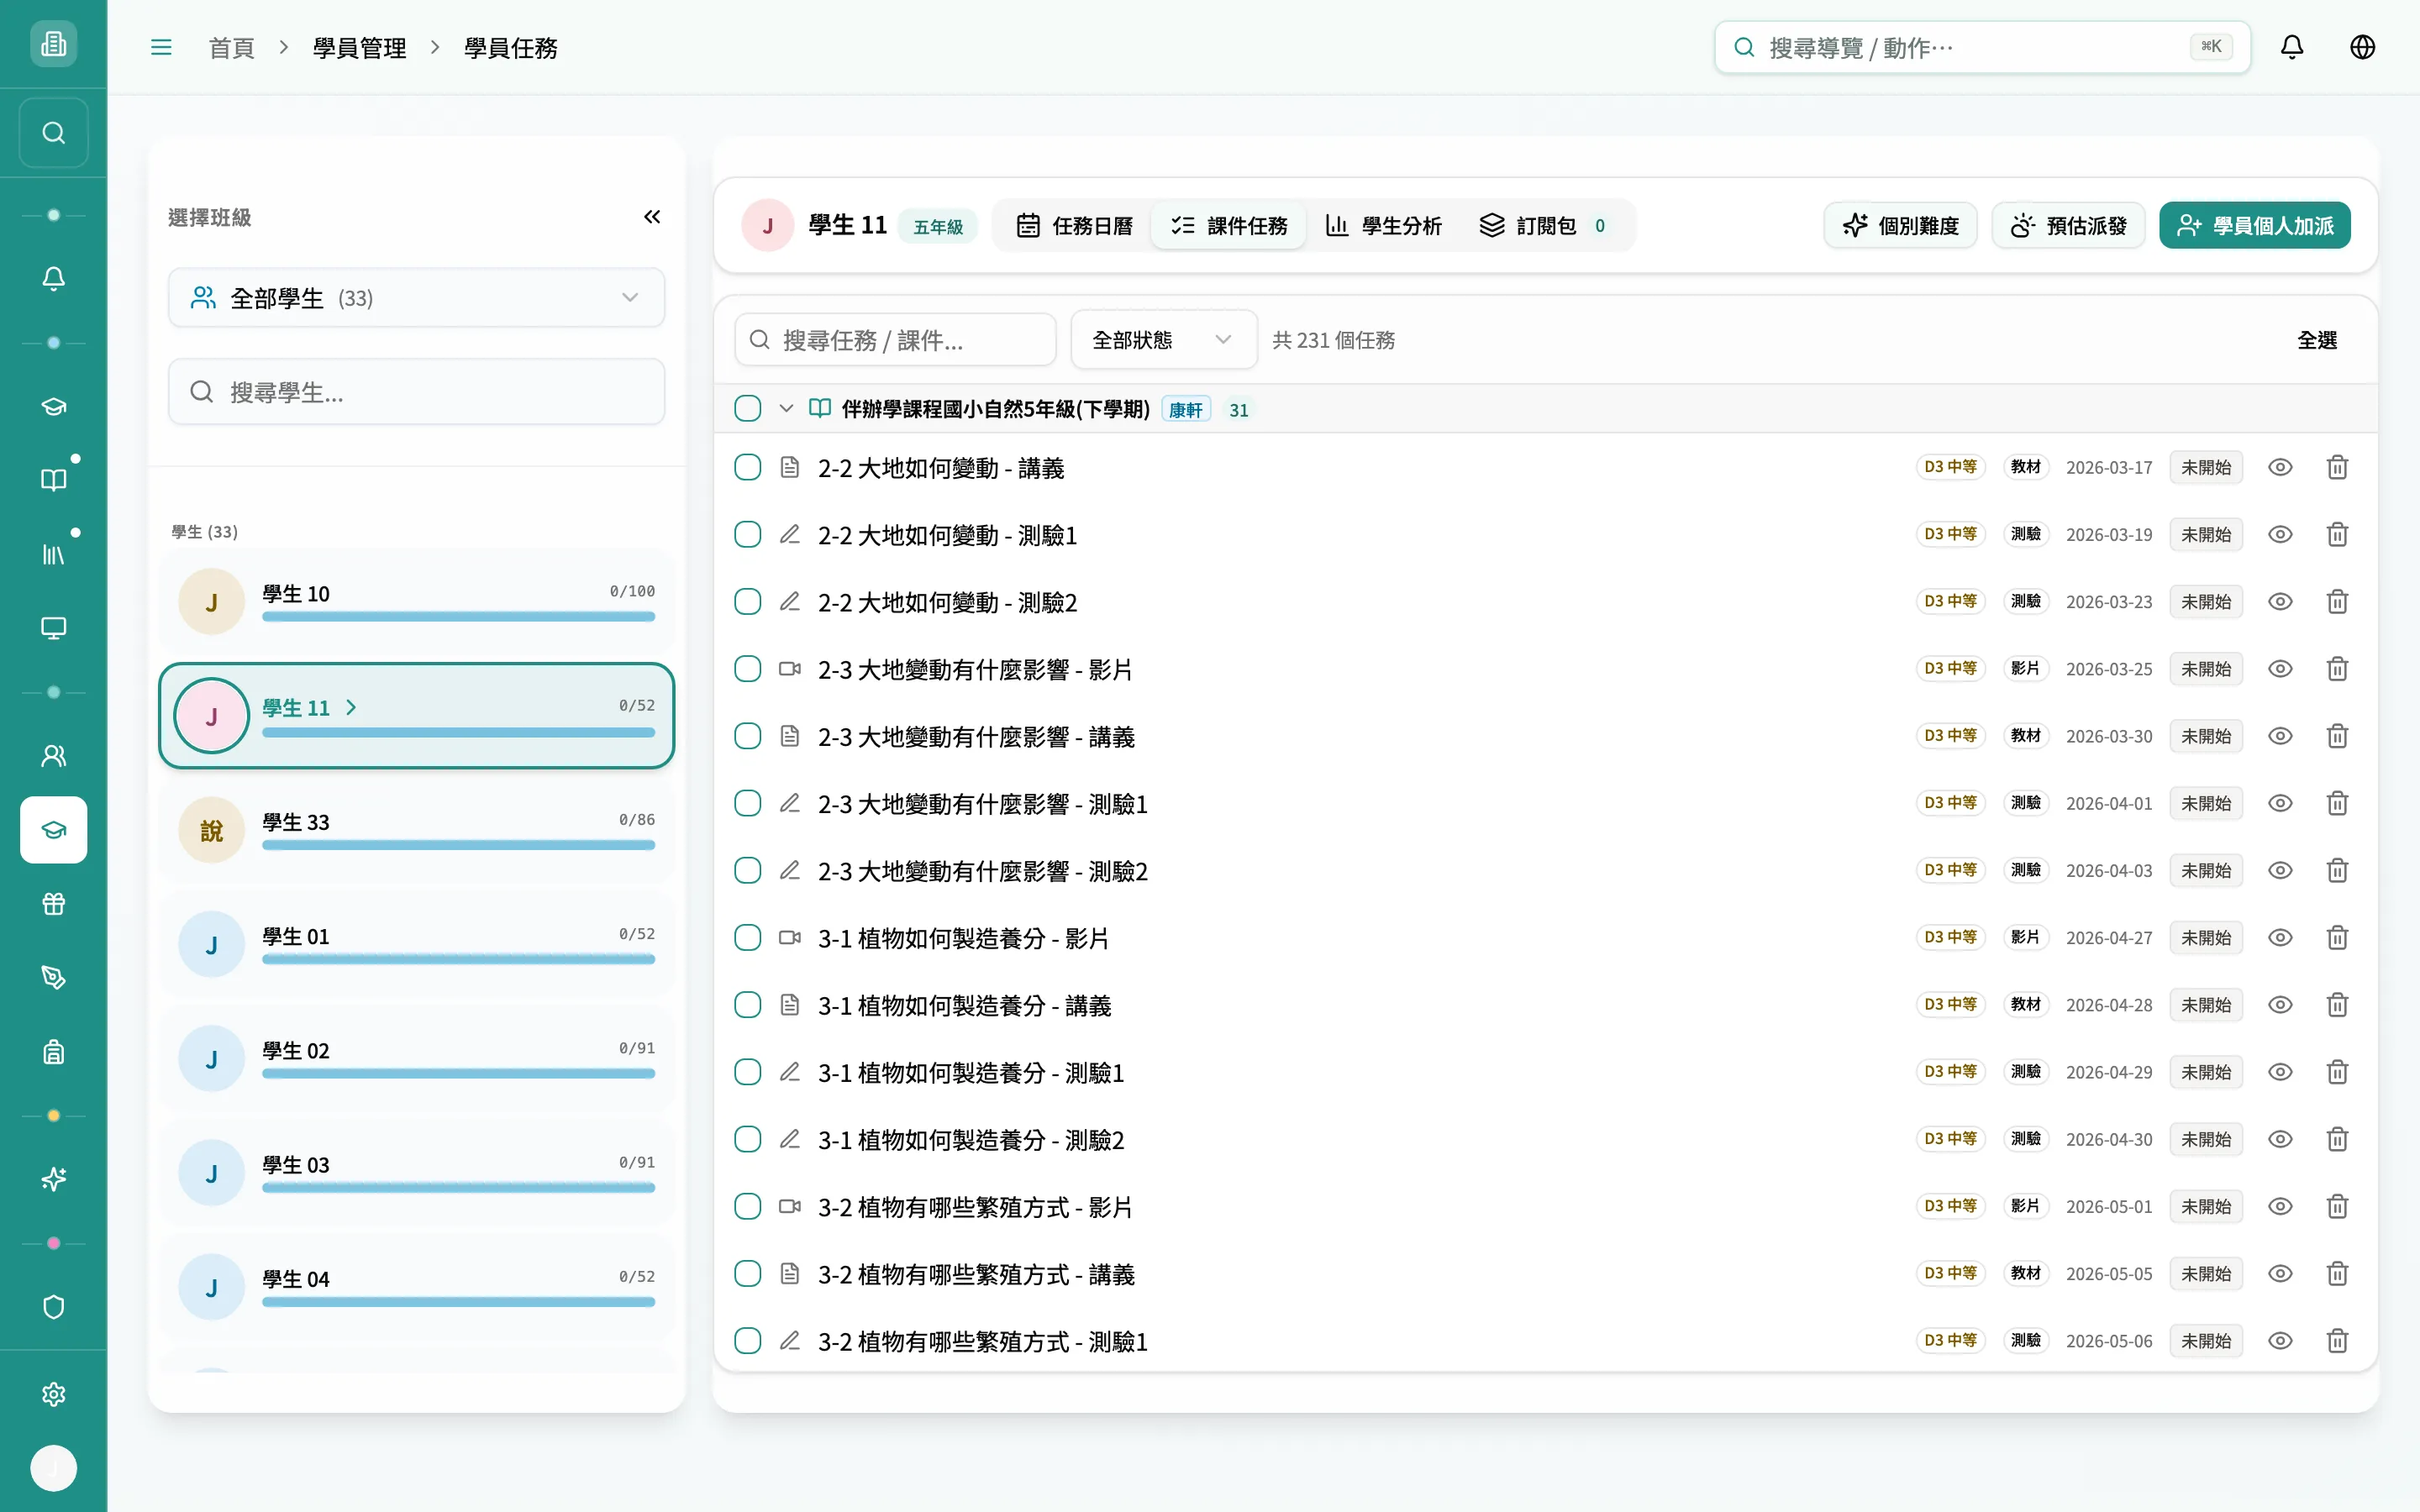The width and height of the screenshot is (2420, 1512).
Task: Open the 全部學生 class dropdown
Action: [416, 297]
